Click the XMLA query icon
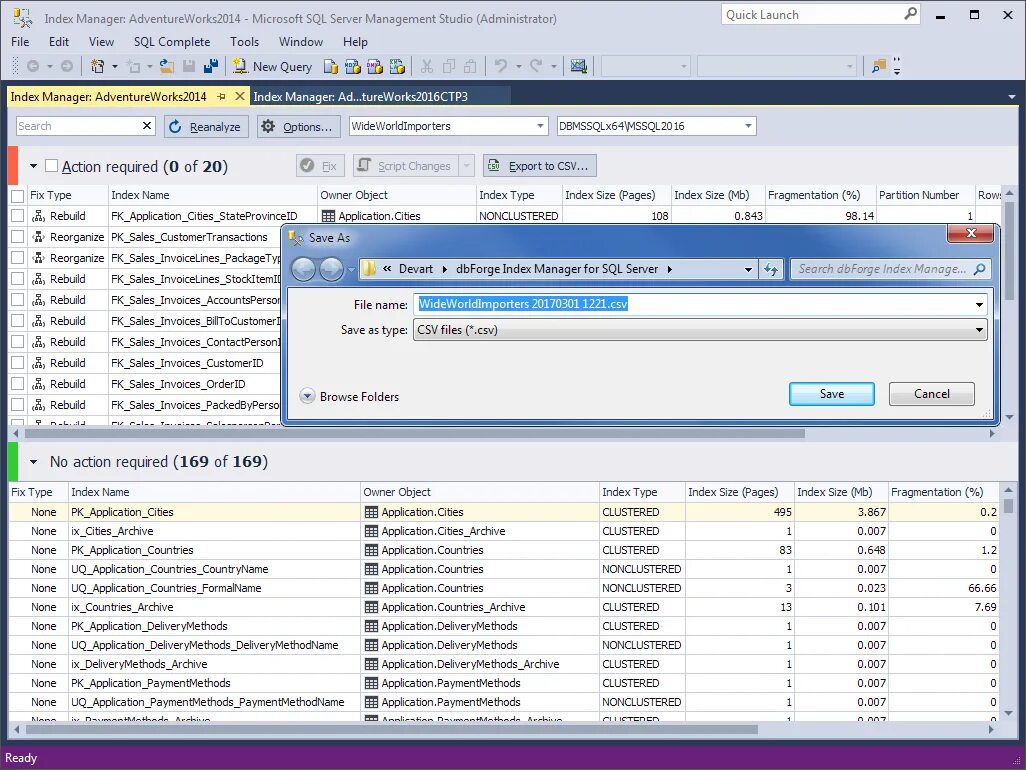Screen dimensions: 1026x770 pos(397,66)
